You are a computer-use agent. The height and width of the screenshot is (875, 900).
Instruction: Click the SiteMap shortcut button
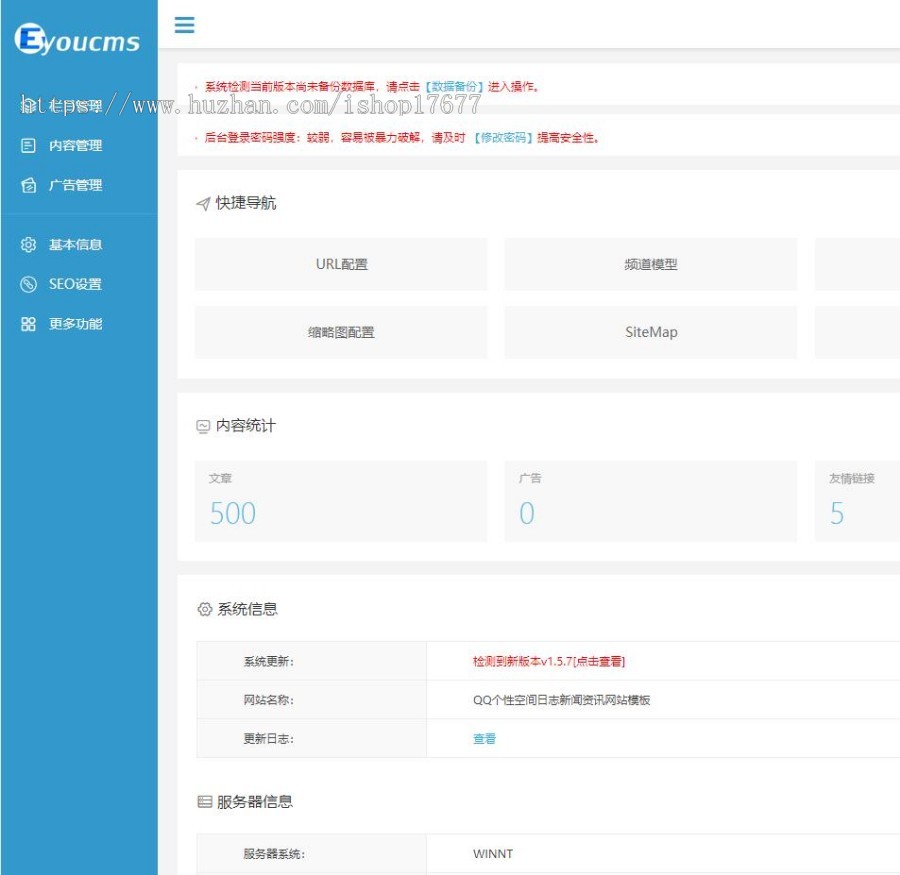coord(651,332)
